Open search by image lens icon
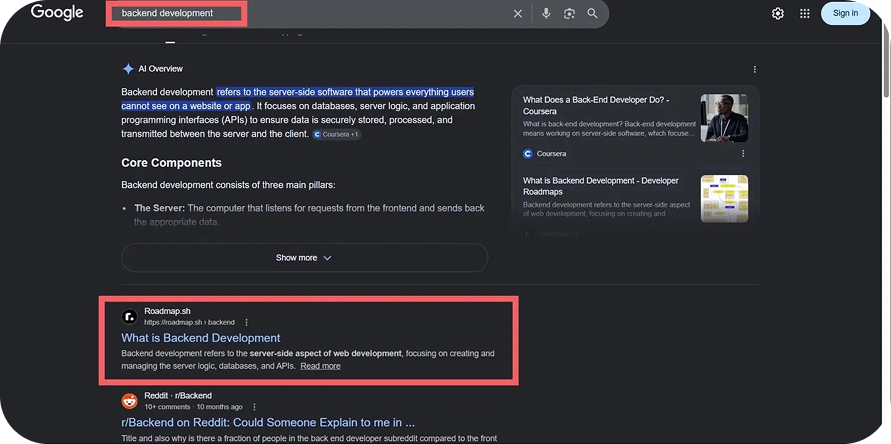 (x=569, y=13)
